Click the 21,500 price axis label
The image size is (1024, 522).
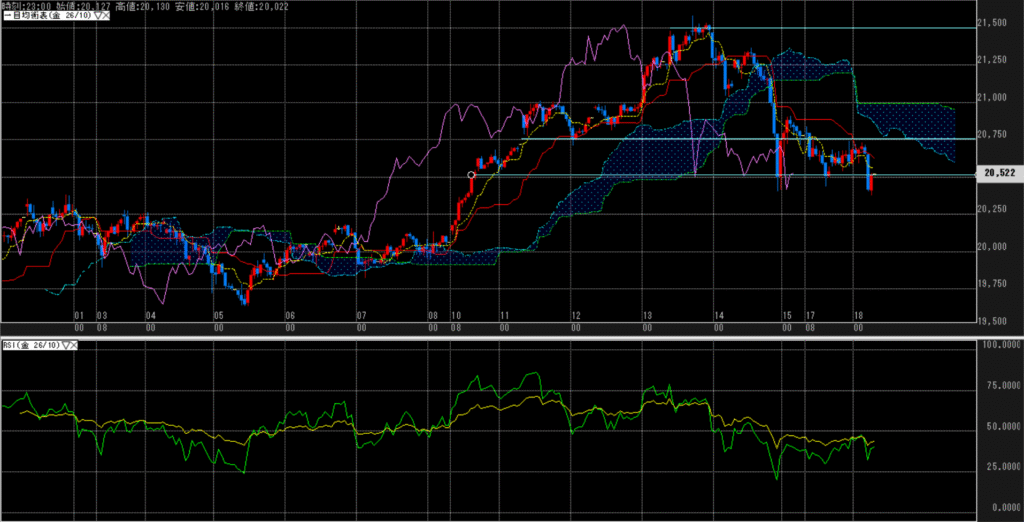pyautogui.click(x=996, y=23)
